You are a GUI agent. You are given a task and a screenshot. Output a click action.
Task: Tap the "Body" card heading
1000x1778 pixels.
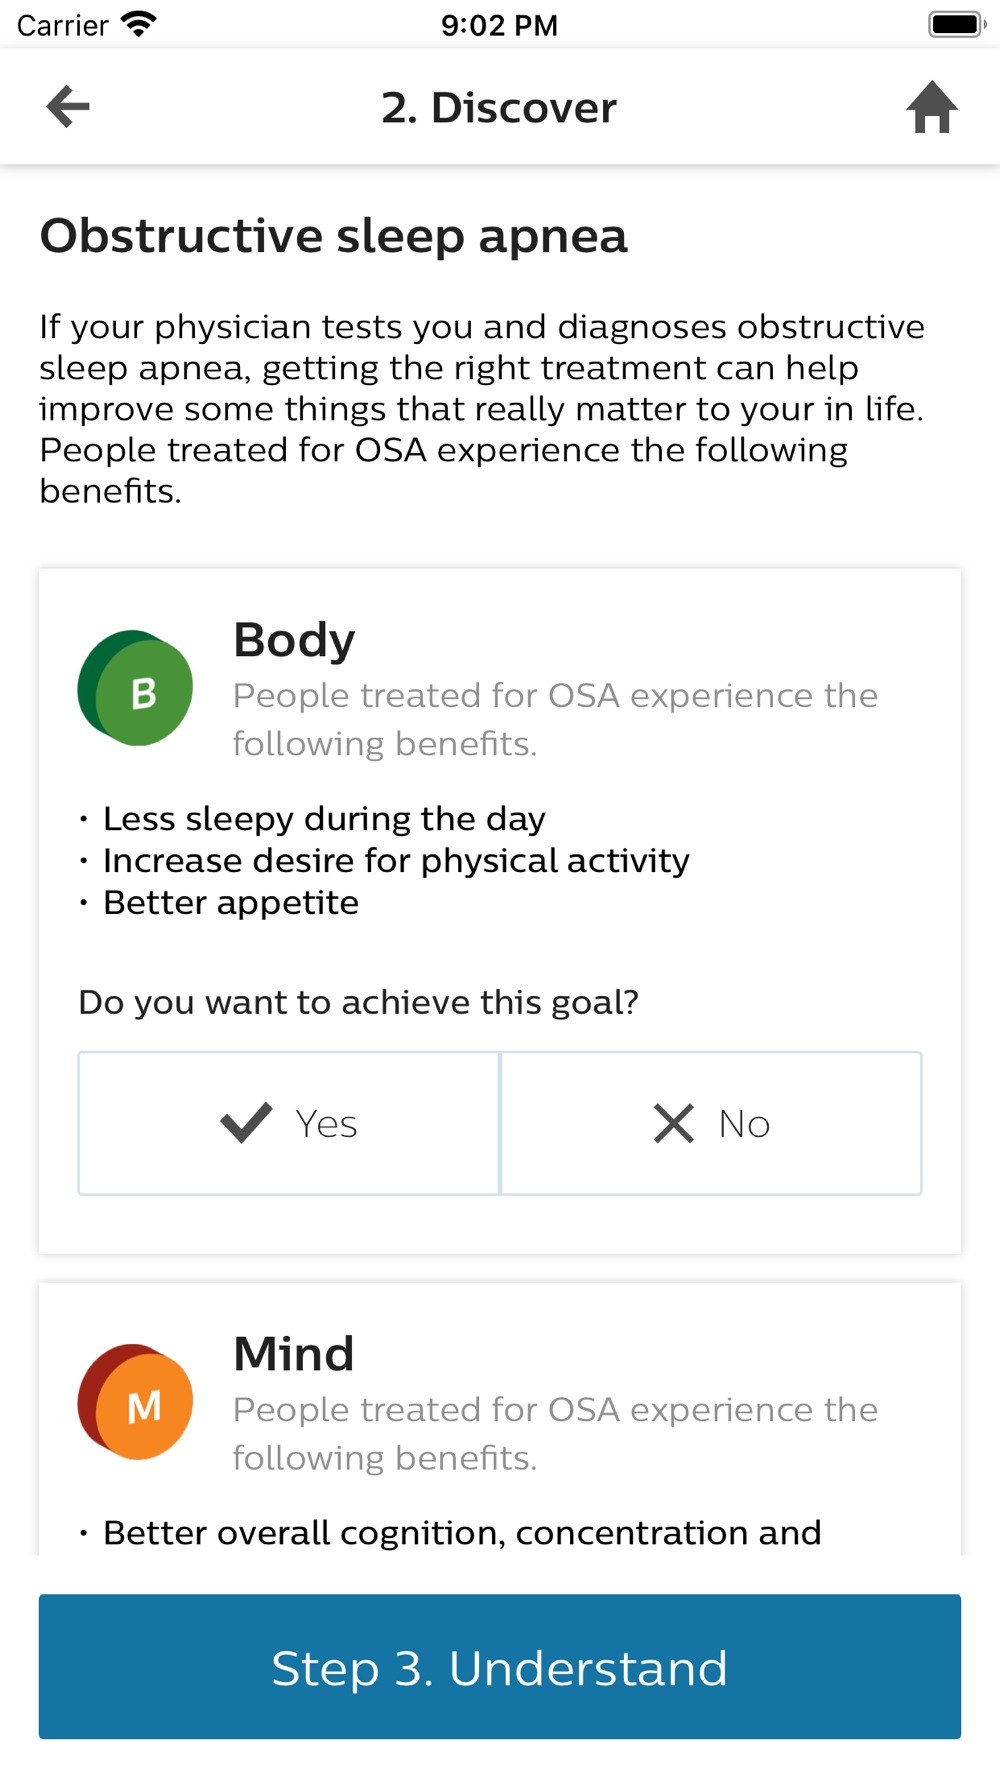pyautogui.click(x=294, y=640)
